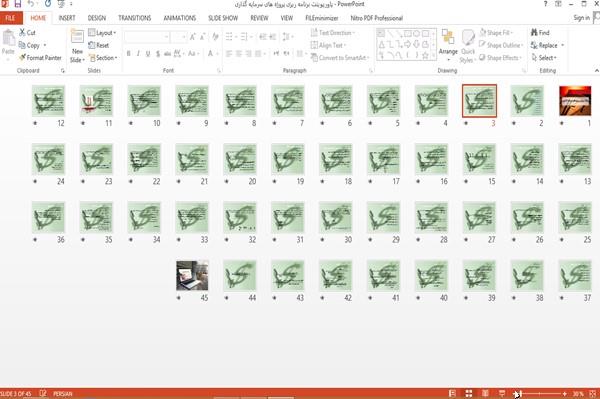Click the Sign in link

click(581, 18)
